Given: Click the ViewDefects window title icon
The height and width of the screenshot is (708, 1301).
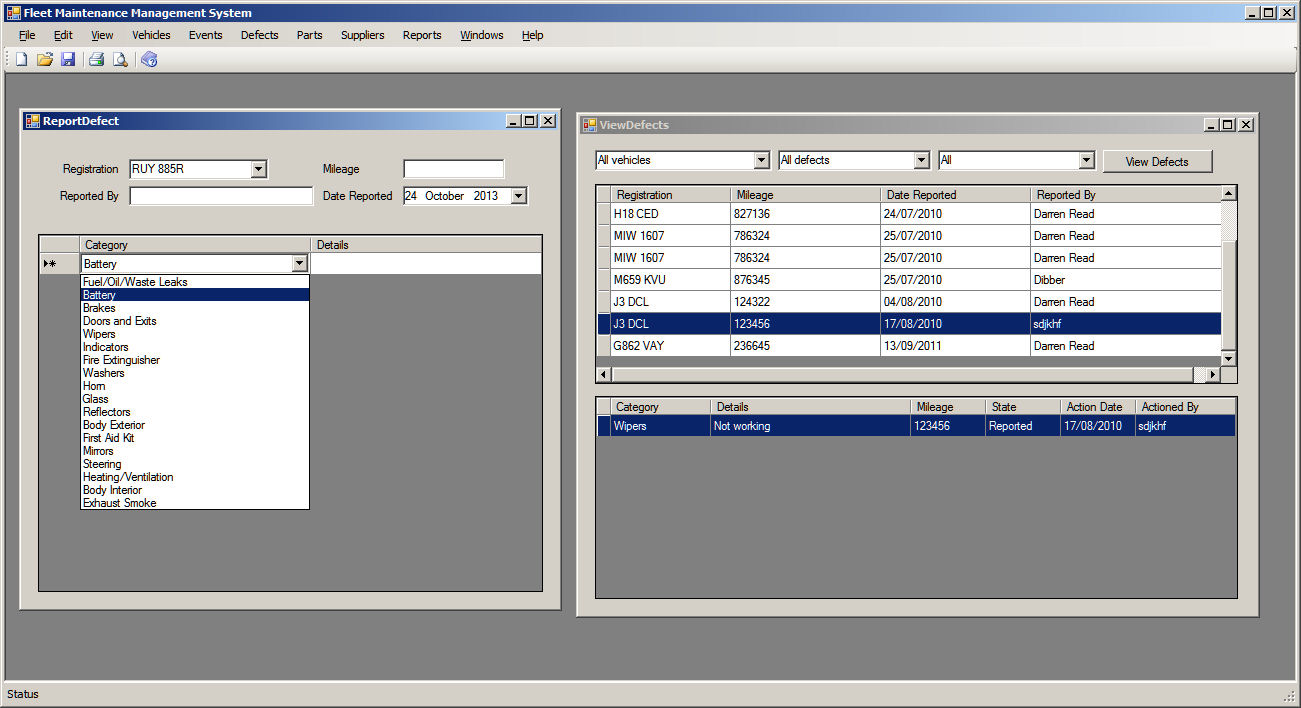Looking at the screenshot, I should pyautogui.click(x=590, y=125).
